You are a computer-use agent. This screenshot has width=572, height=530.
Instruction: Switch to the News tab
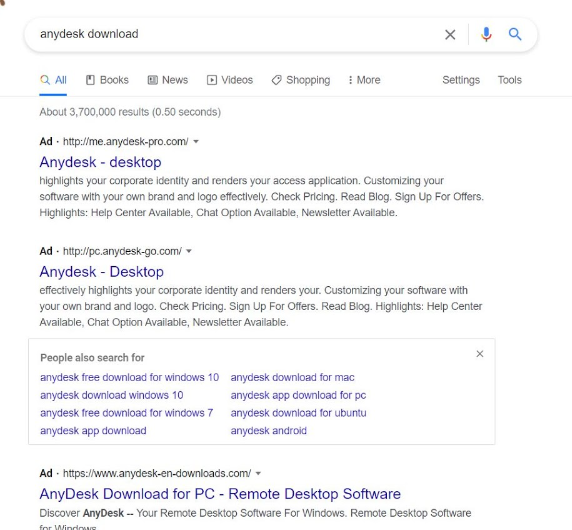[168, 80]
